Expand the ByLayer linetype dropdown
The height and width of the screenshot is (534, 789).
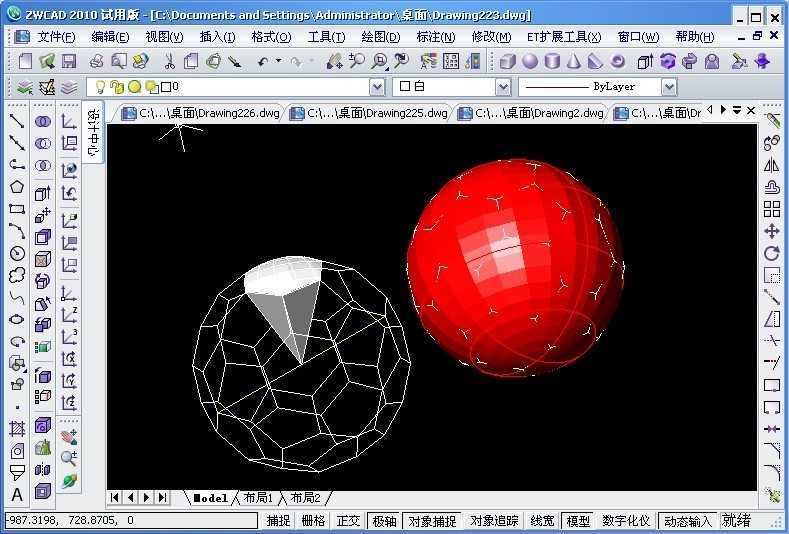tap(668, 88)
